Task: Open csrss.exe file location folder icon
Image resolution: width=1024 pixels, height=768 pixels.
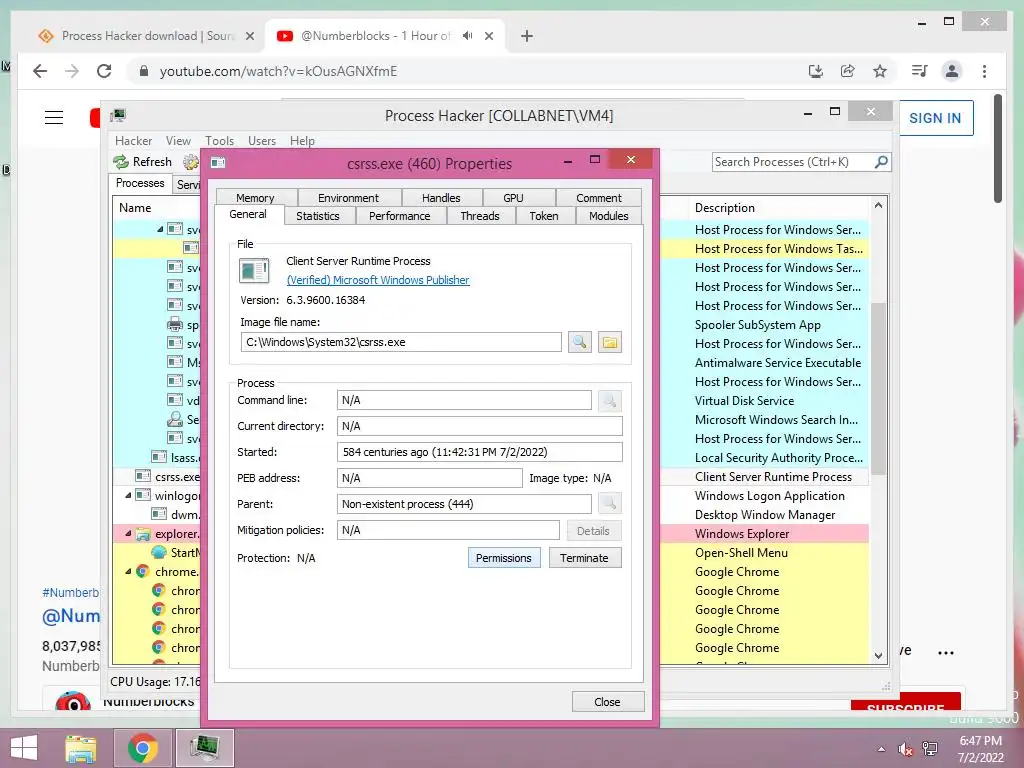Action: (x=609, y=342)
